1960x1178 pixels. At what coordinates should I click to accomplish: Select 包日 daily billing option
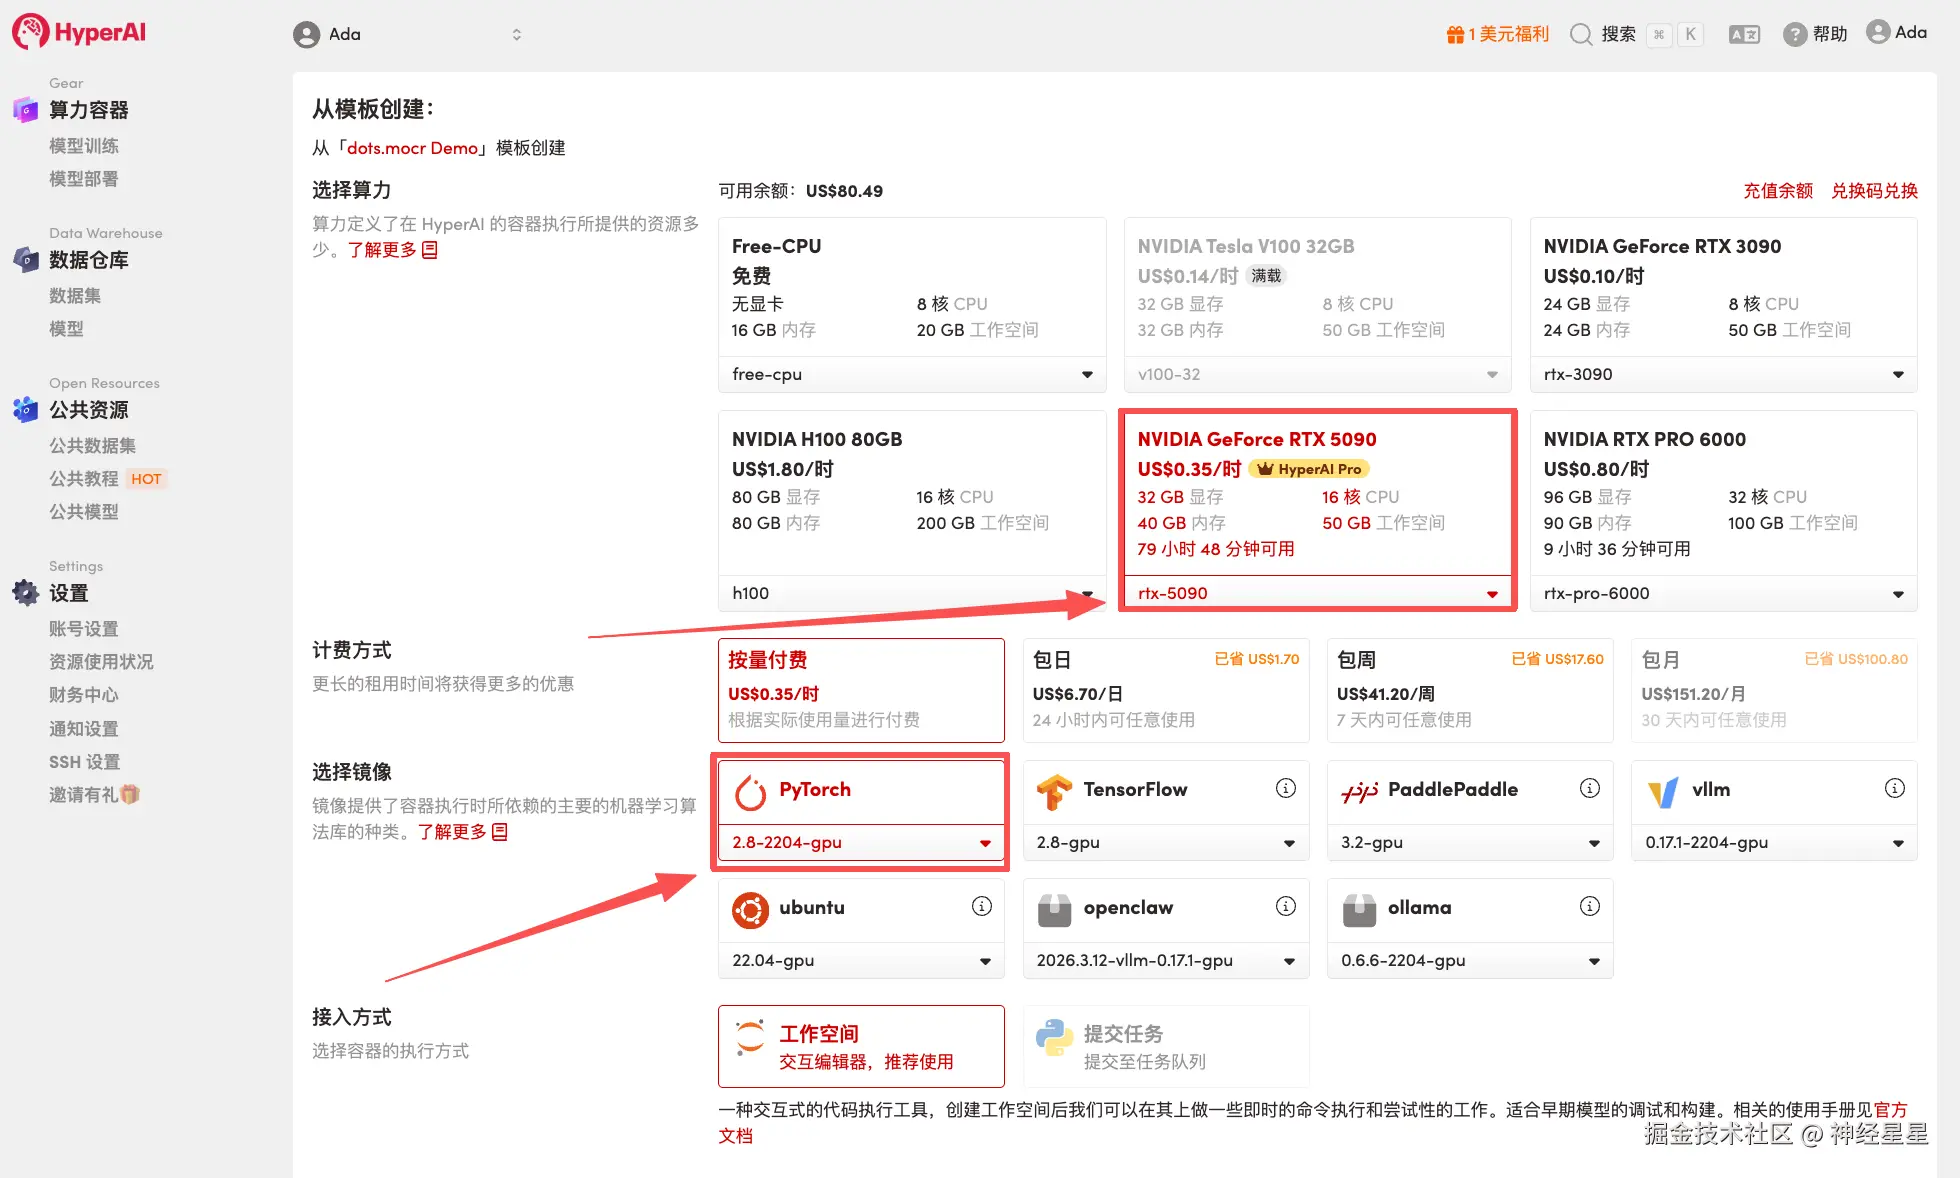click(1165, 690)
